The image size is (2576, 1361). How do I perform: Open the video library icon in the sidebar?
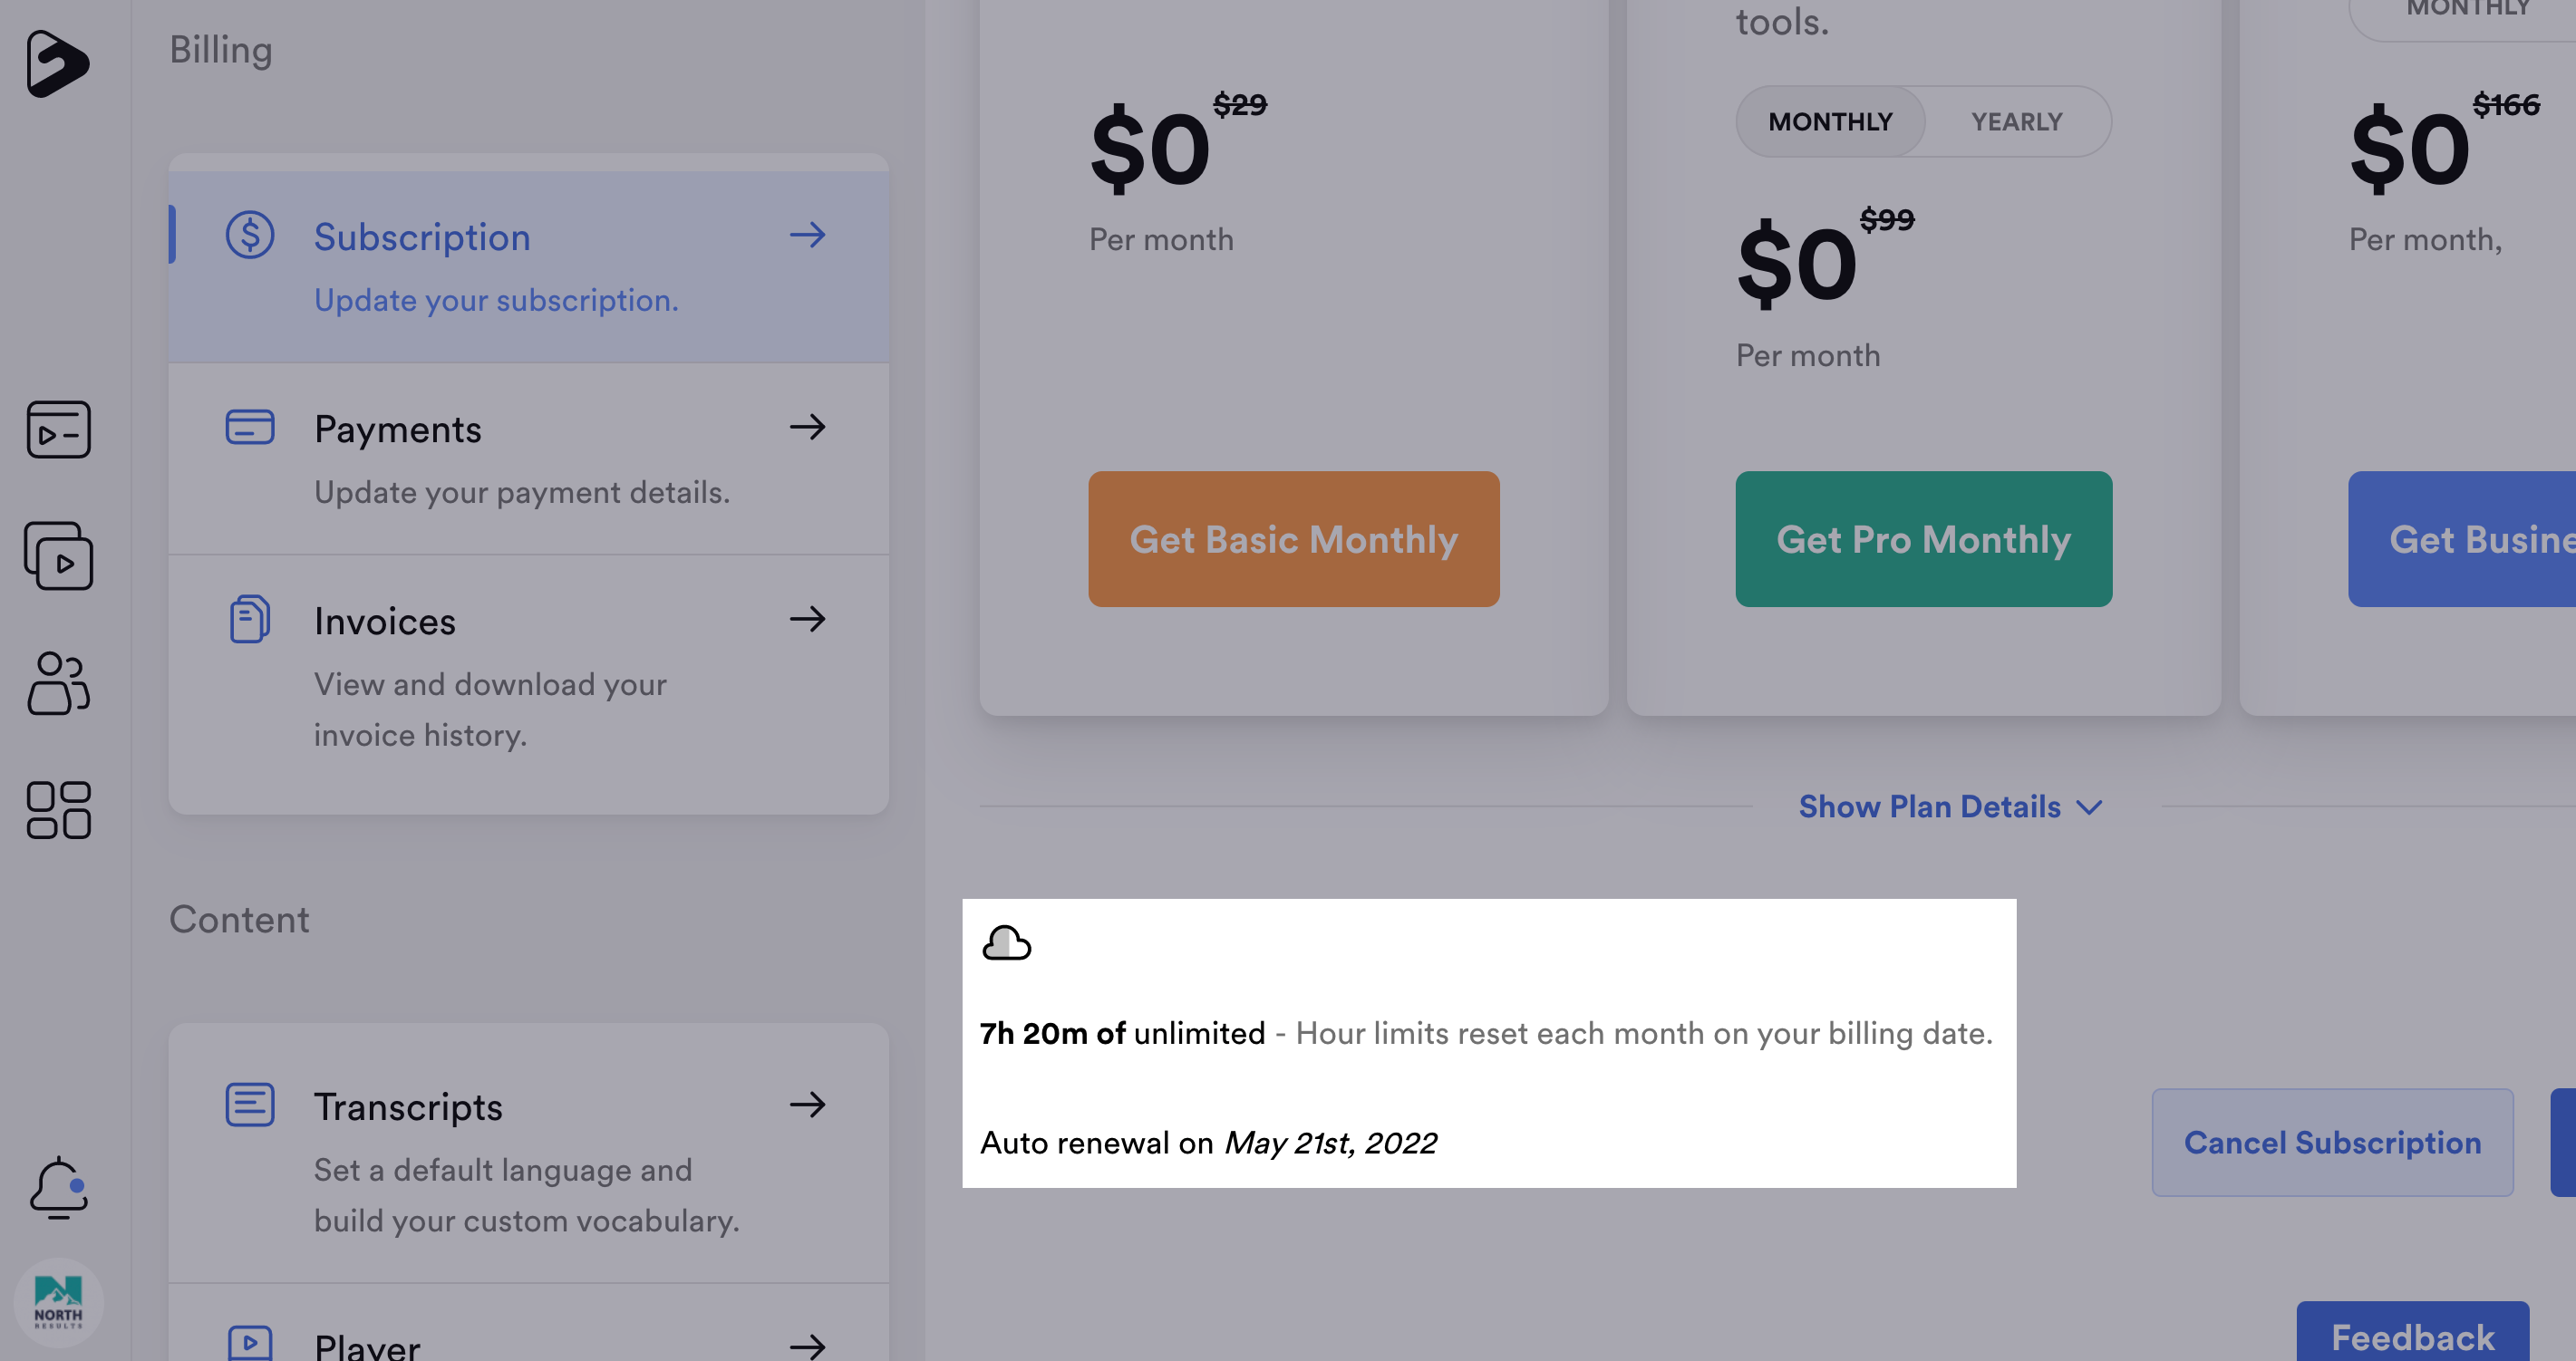click(58, 555)
